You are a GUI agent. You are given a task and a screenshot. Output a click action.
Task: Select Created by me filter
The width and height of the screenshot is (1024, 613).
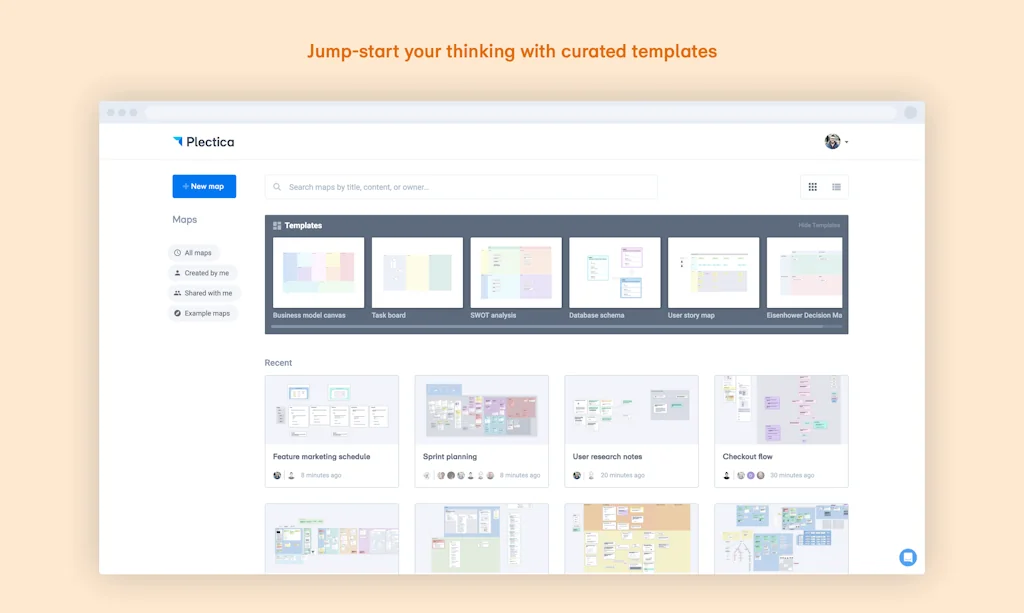pos(201,273)
